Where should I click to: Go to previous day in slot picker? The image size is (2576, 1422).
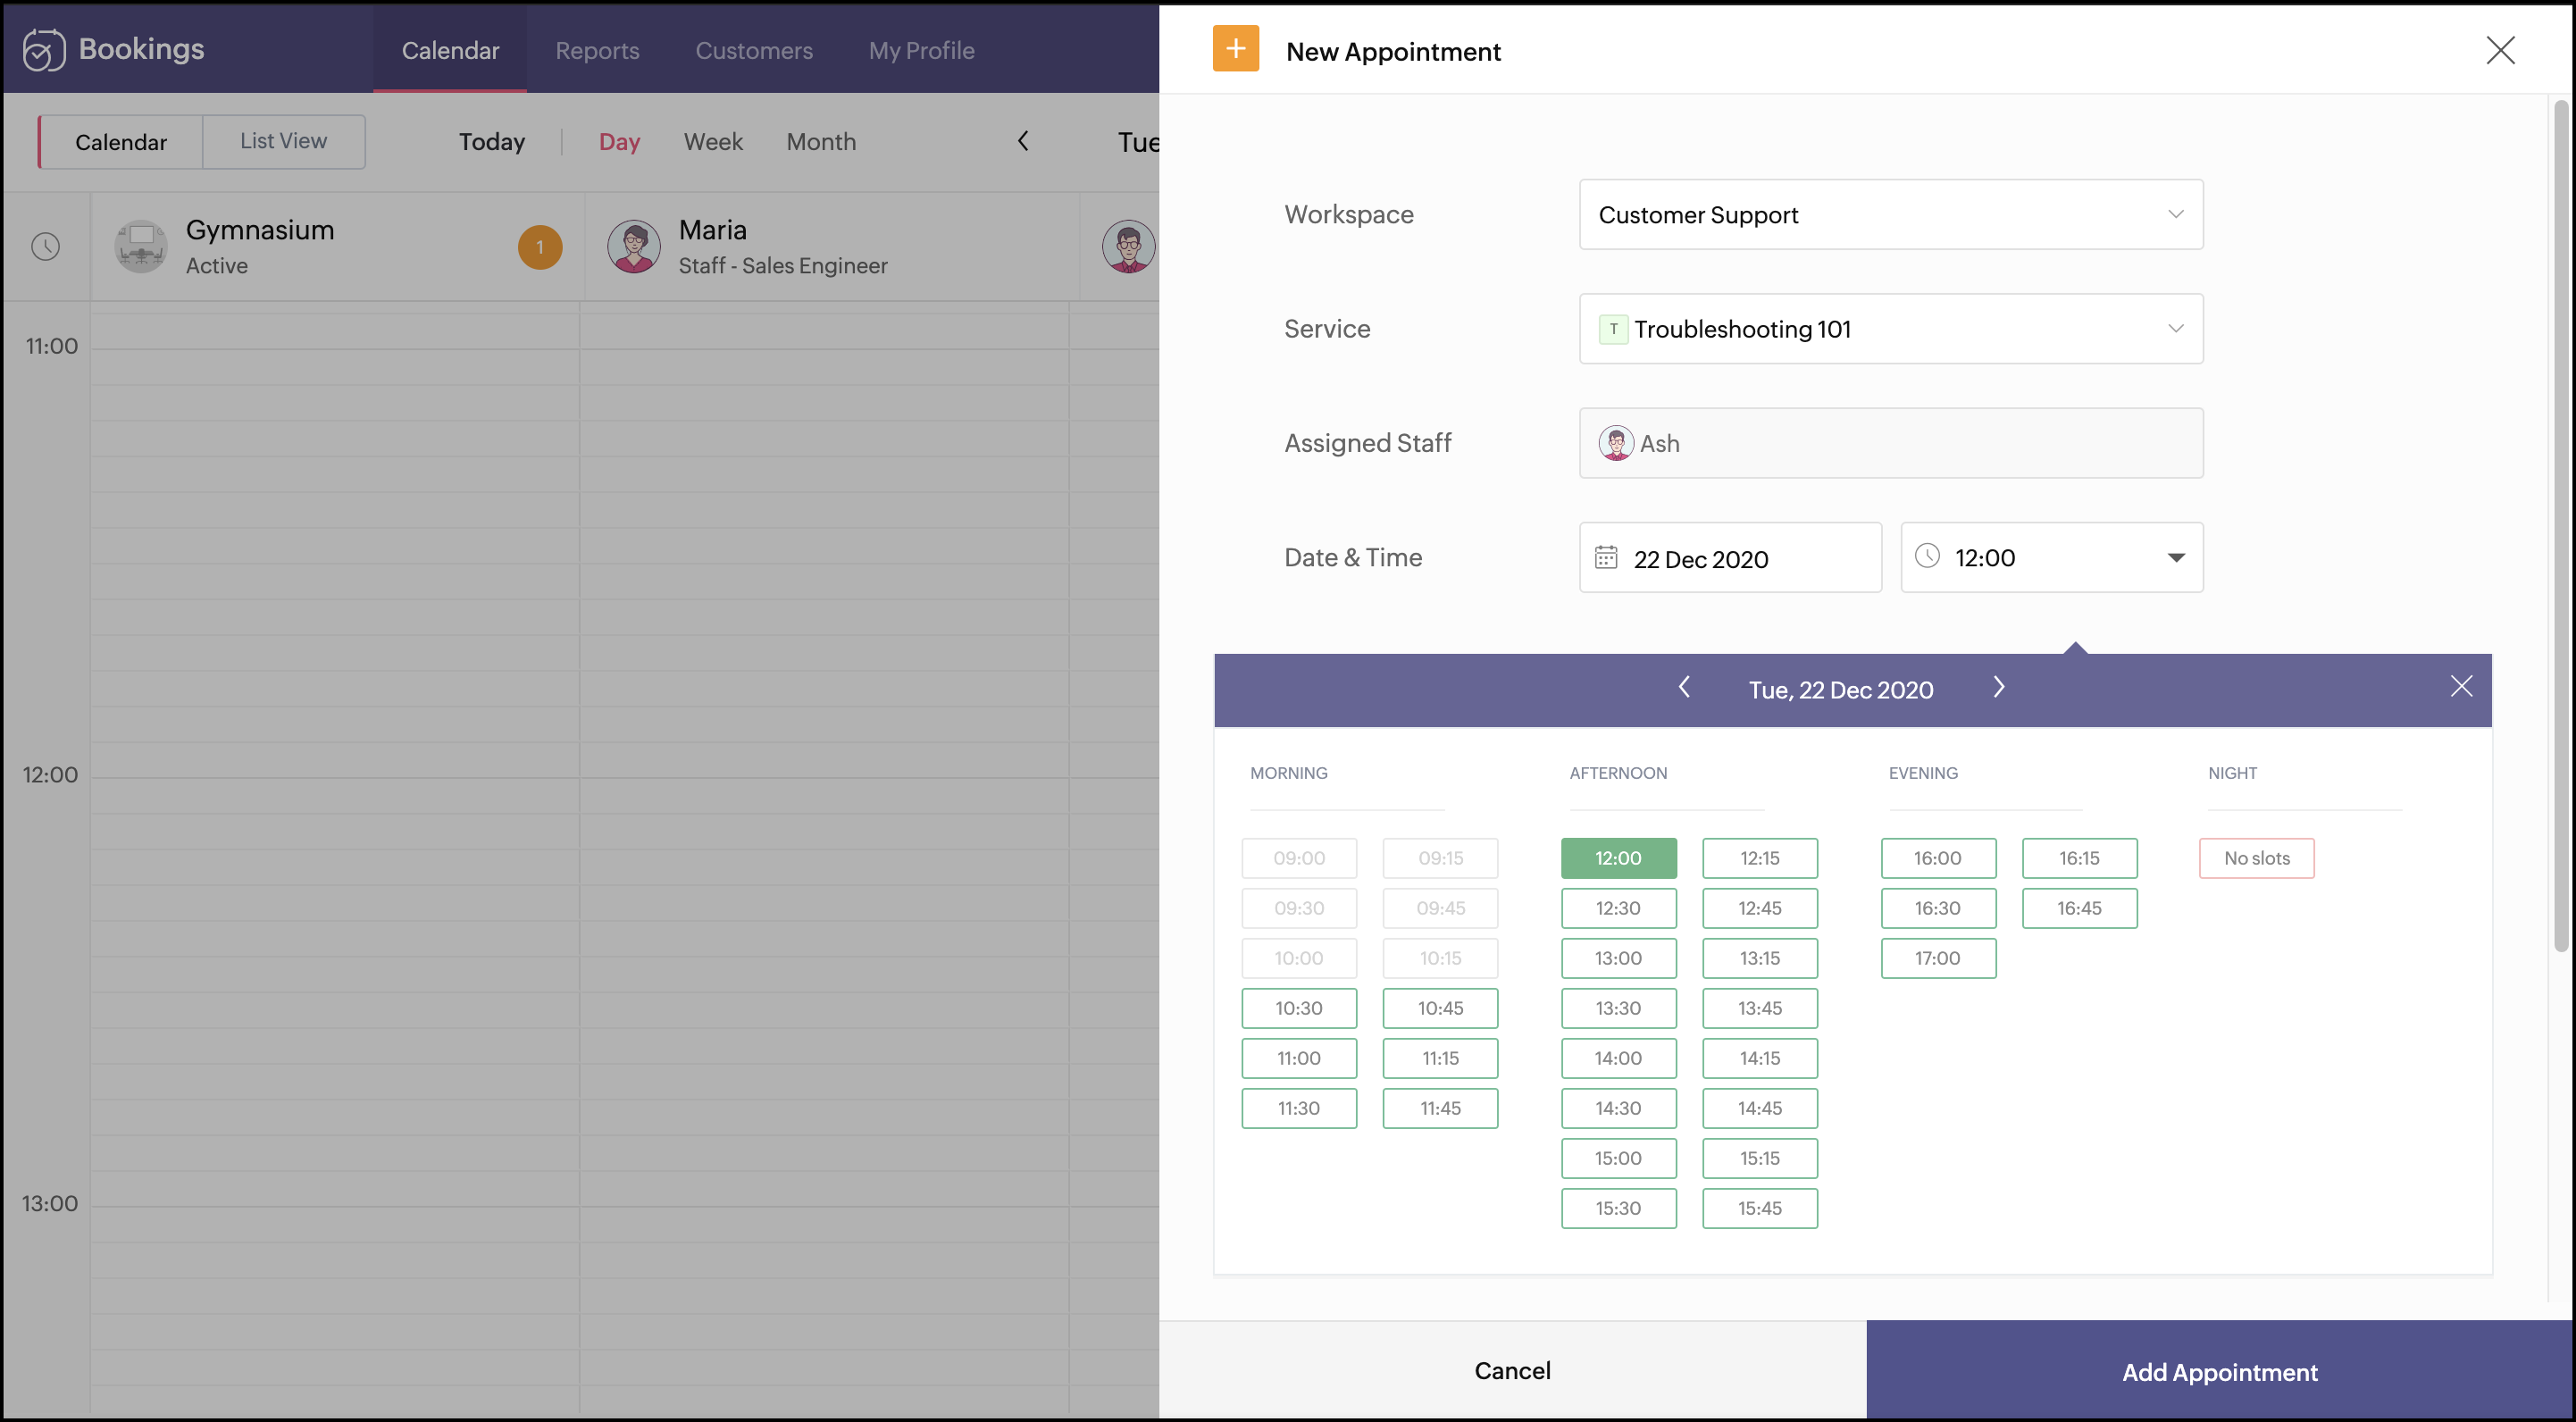(x=1684, y=688)
